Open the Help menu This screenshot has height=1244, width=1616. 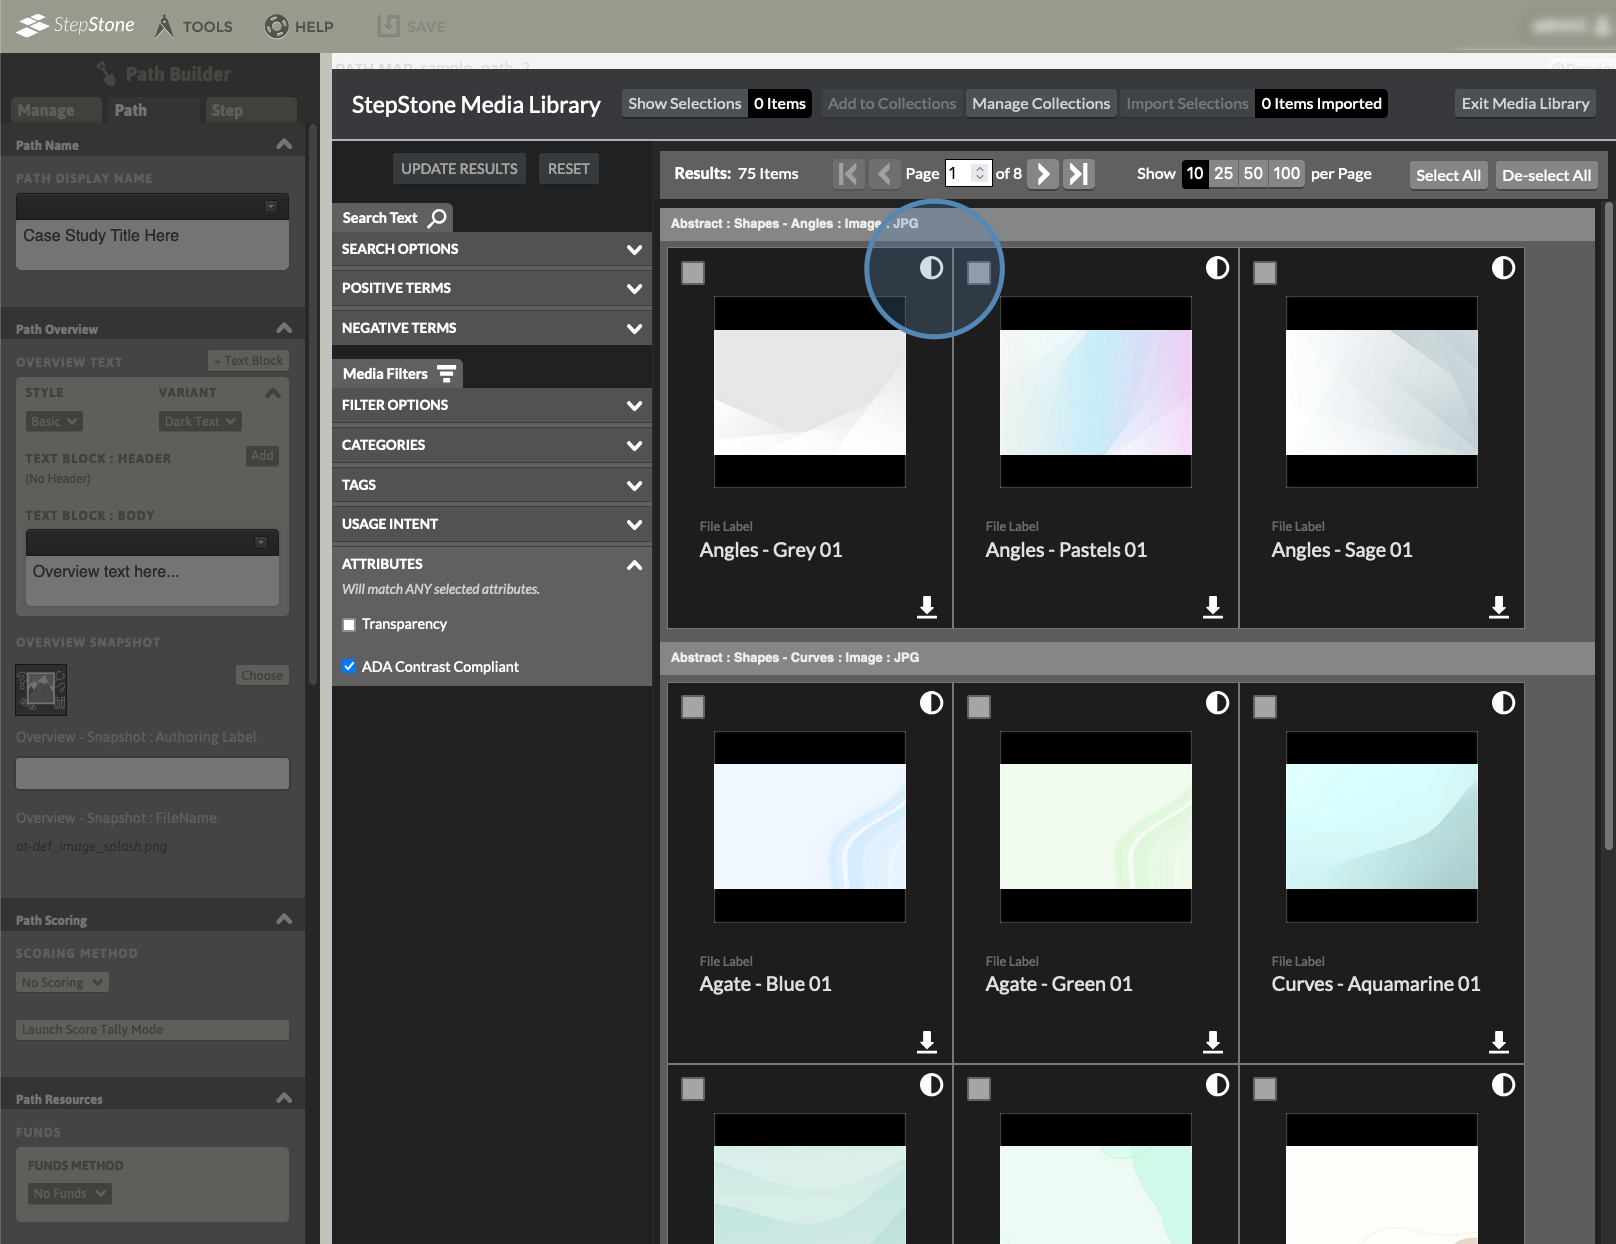299,26
